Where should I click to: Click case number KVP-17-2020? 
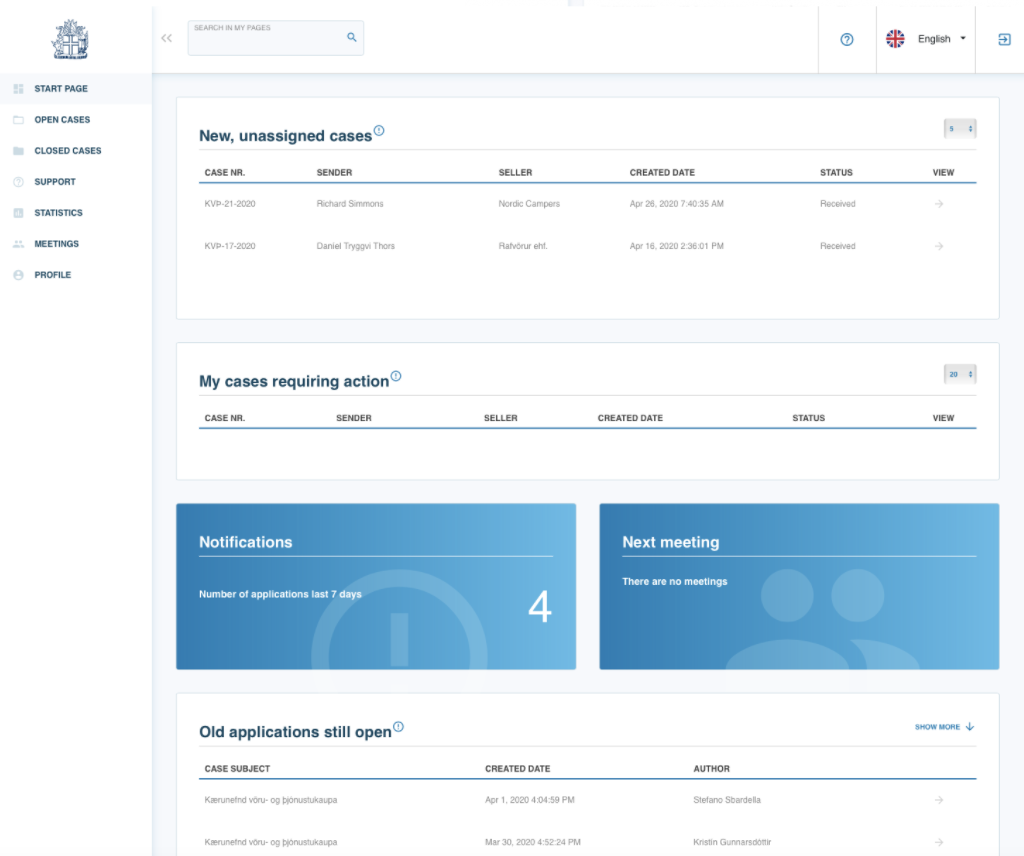pos(230,246)
